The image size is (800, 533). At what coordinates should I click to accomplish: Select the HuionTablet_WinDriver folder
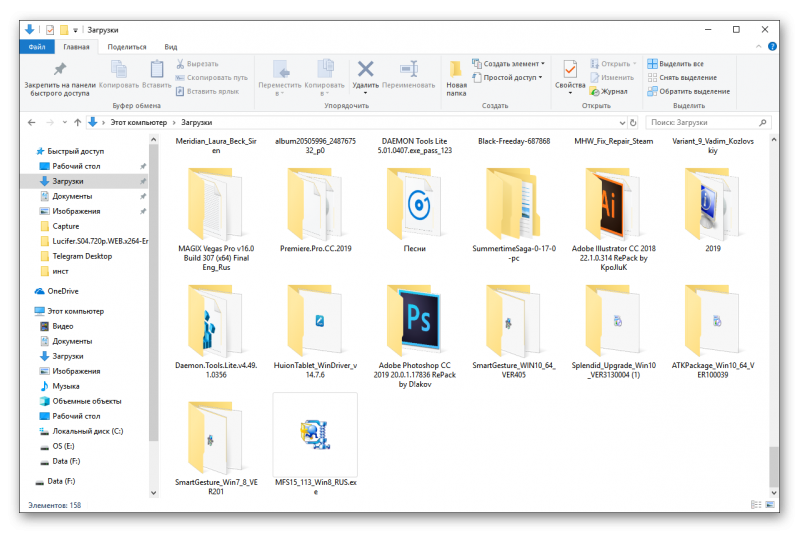(315, 332)
